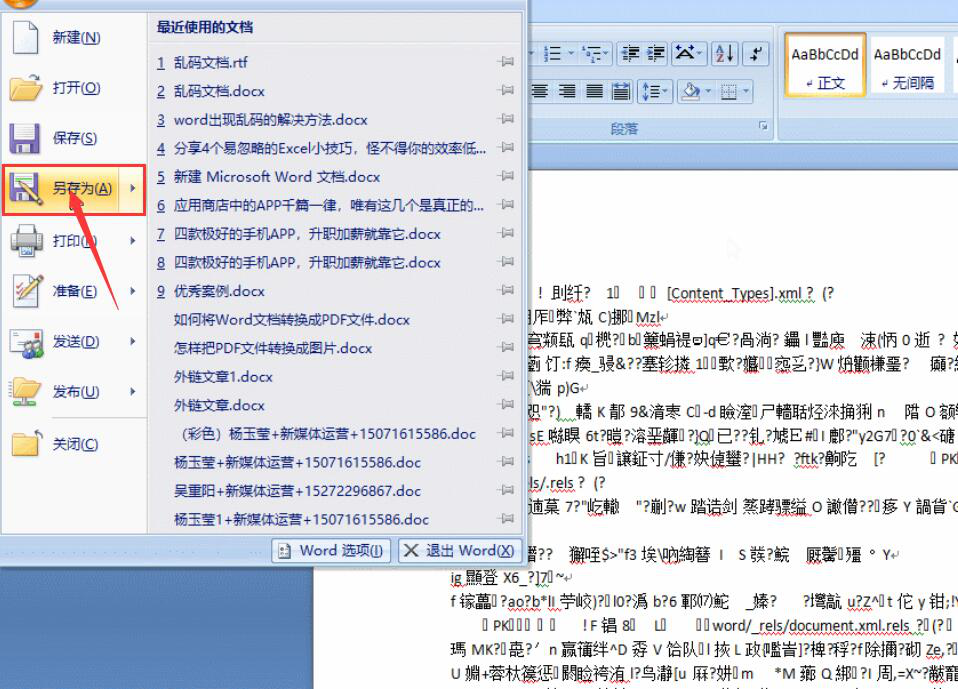Justify the paragraph text

pos(593,92)
